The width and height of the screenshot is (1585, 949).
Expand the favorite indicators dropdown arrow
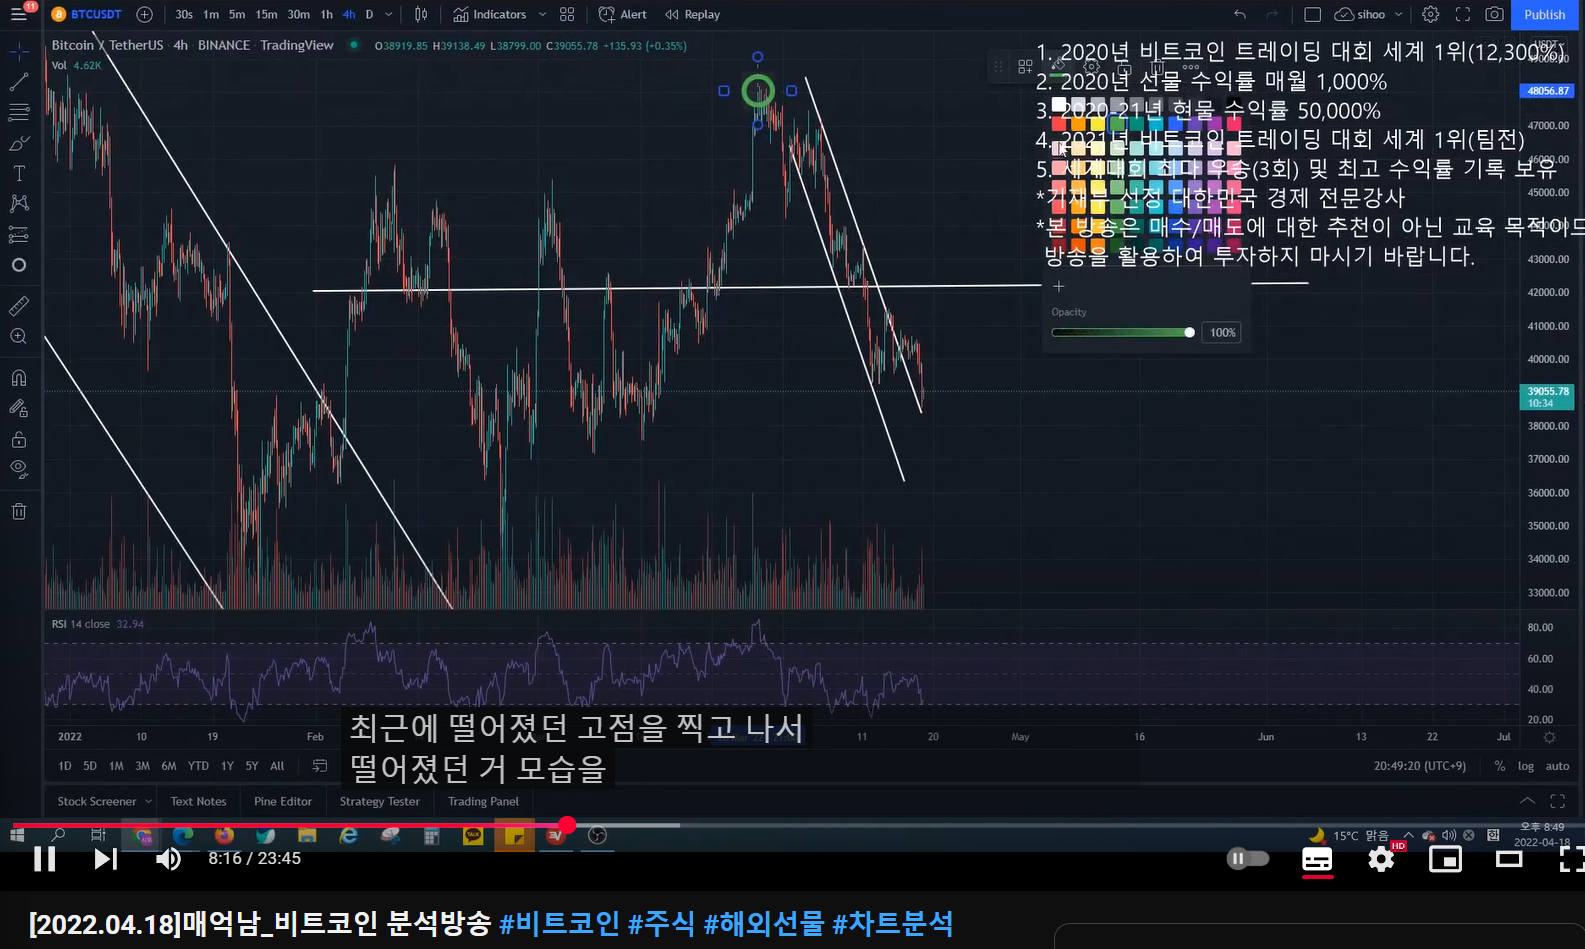[x=542, y=14]
